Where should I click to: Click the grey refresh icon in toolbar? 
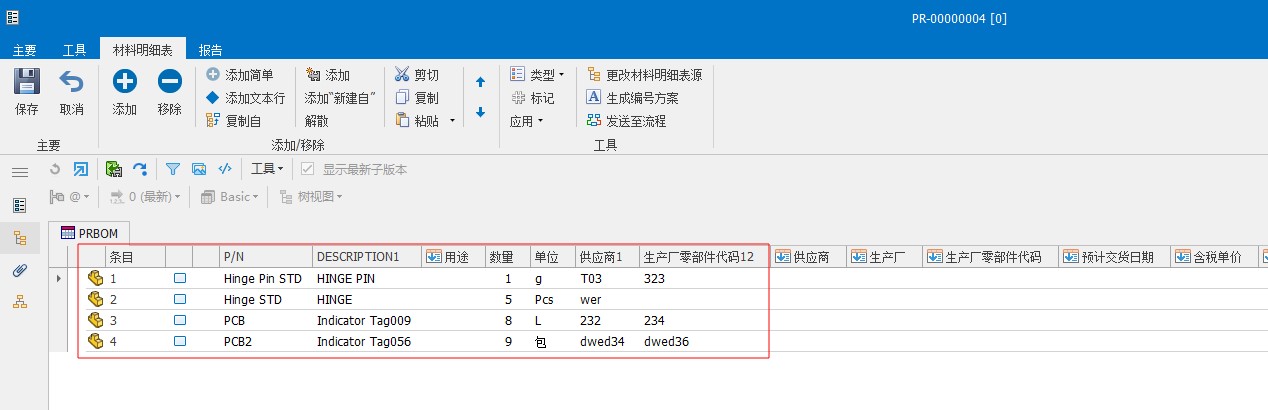coord(55,169)
